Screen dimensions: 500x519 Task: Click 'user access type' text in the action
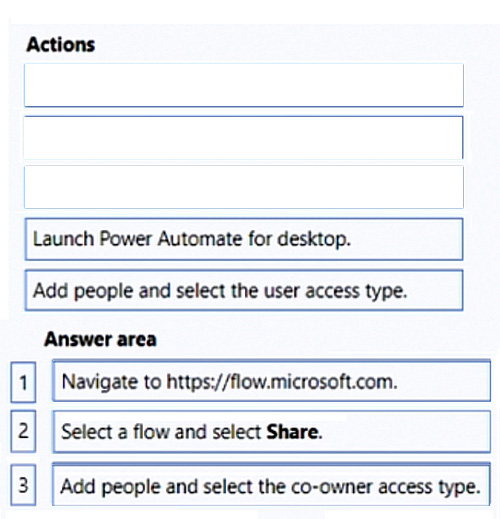point(336,291)
